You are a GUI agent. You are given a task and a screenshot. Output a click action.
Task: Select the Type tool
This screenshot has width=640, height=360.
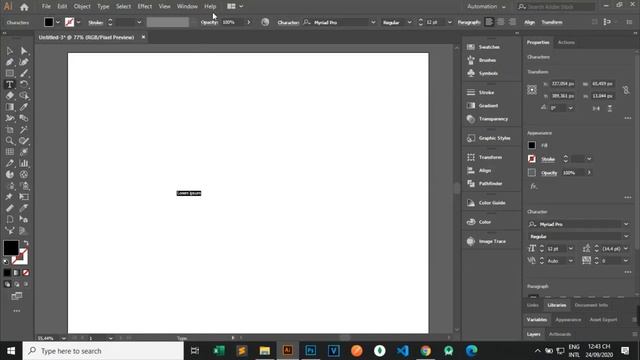point(9,84)
